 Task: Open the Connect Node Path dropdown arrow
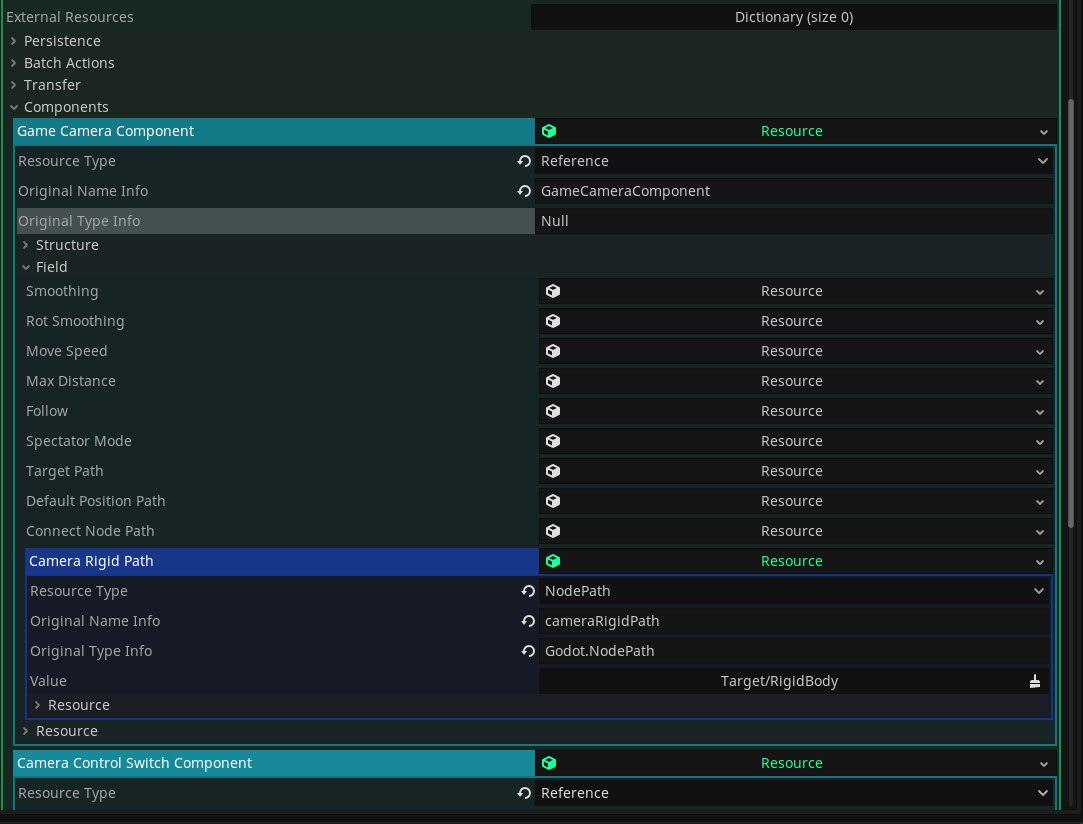coord(1039,532)
